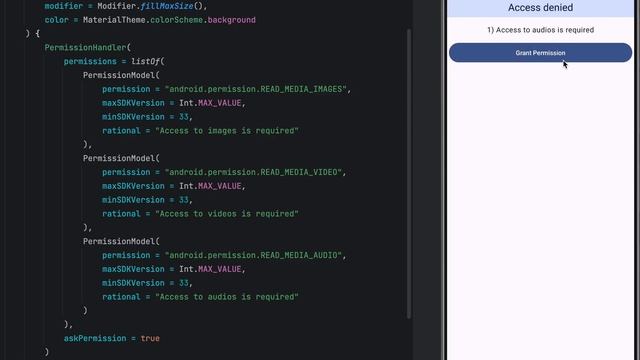640x360 pixels.
Task: Click the PermissionHandler( call
Action: [88, 47]
